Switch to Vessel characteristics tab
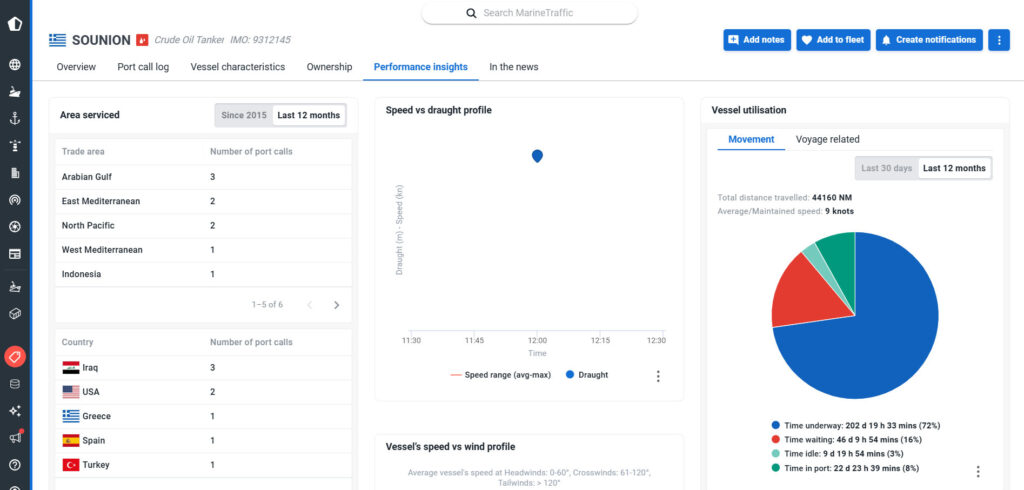The height and width of the screenshot is (490, 1024). tap(238, 67)
